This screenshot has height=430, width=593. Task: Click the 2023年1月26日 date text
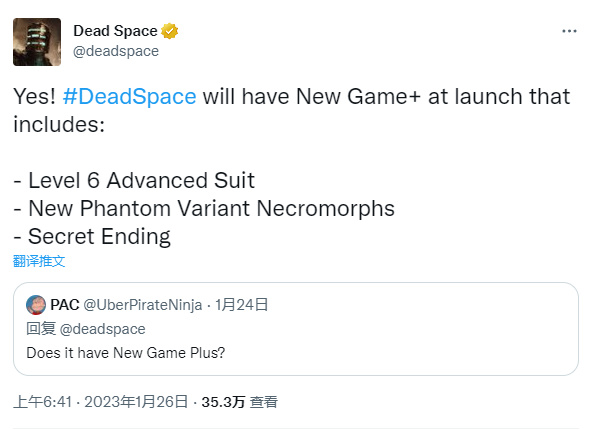point(136,402)
